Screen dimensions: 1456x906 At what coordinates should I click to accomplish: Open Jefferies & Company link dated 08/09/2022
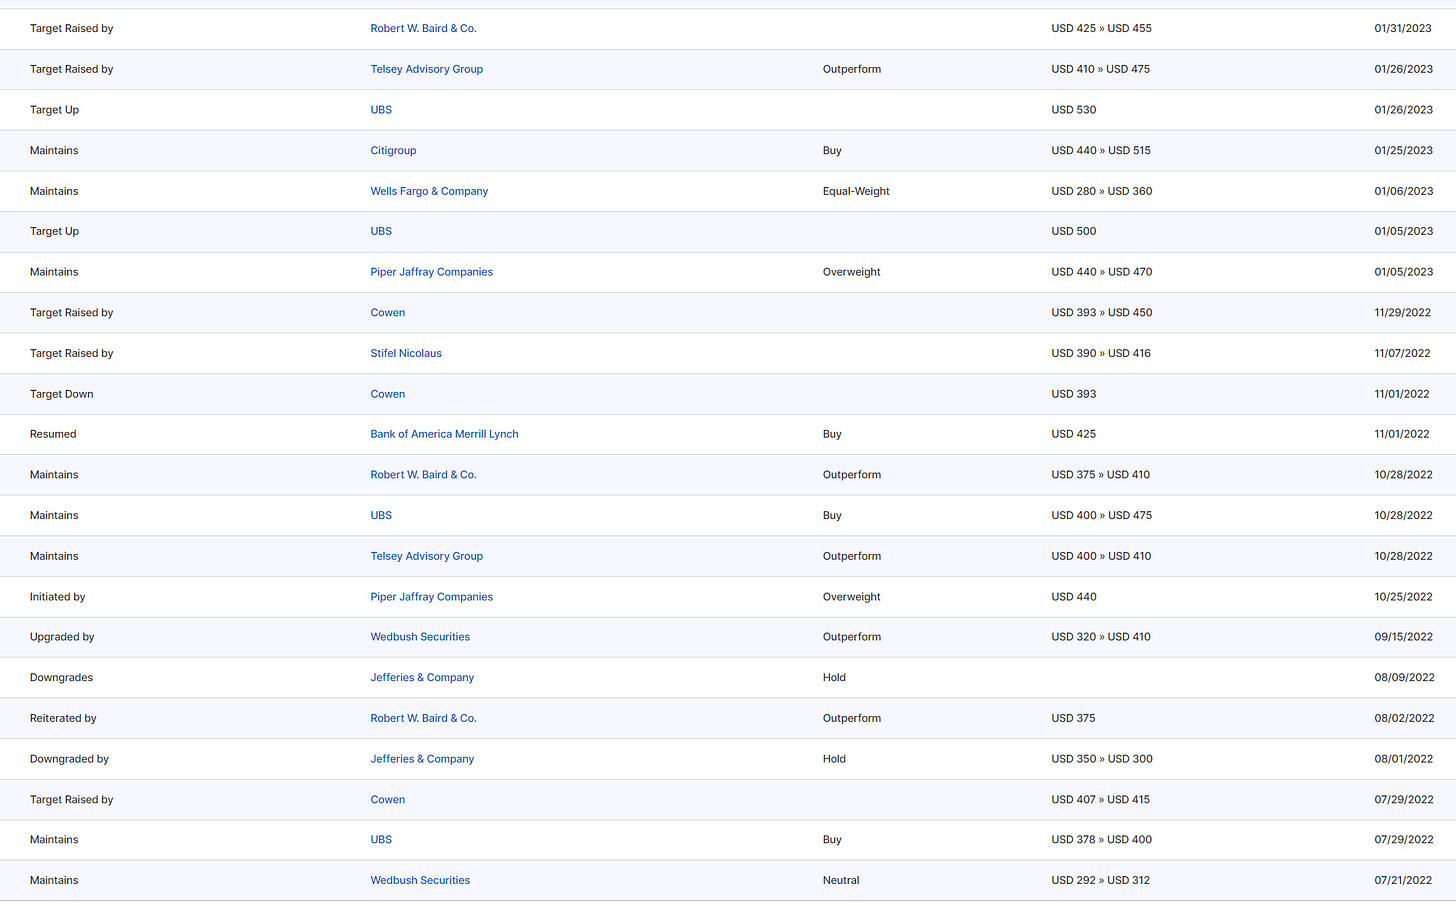coord(422,678)
